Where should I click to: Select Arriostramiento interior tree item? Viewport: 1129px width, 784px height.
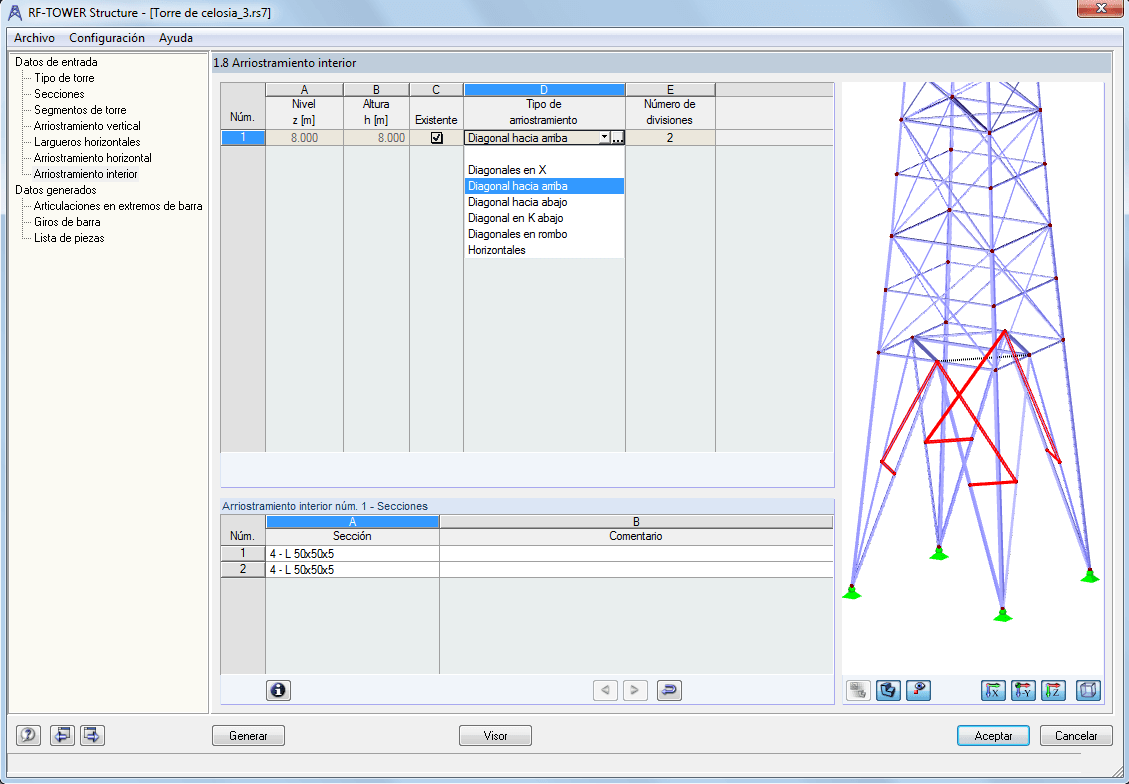[x=86, y=174]
